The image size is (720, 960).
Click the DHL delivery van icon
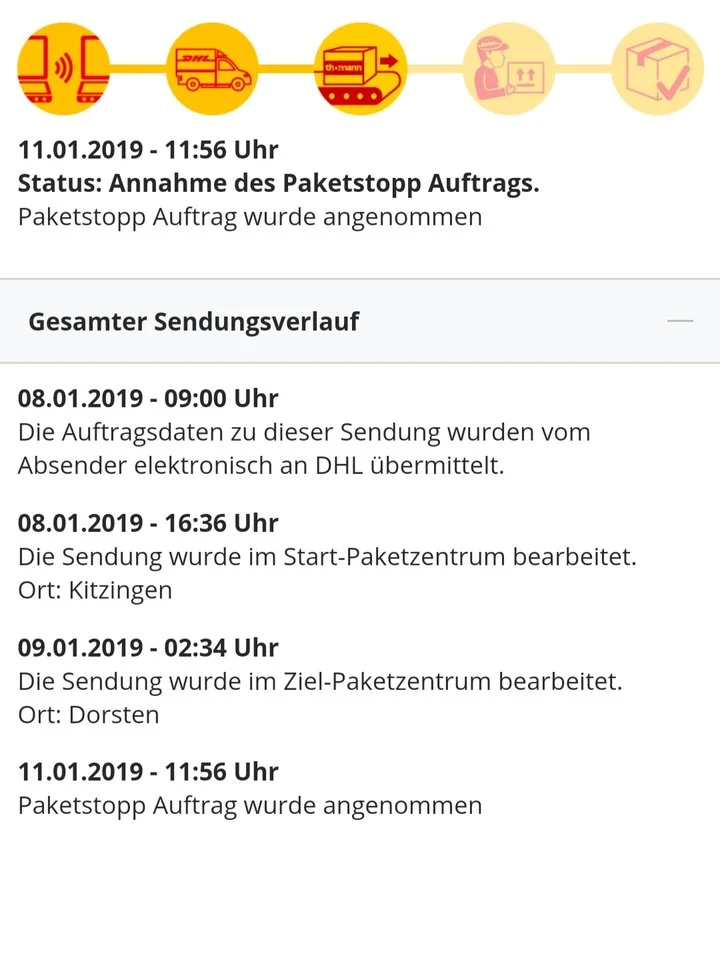[211, 68]
